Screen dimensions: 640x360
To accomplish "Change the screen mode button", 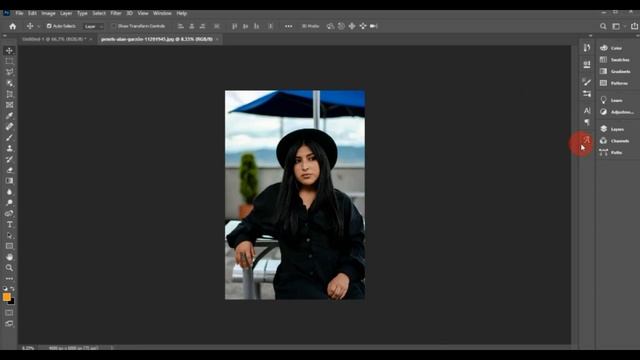I will pyautogui.click(x=9, y=324).
